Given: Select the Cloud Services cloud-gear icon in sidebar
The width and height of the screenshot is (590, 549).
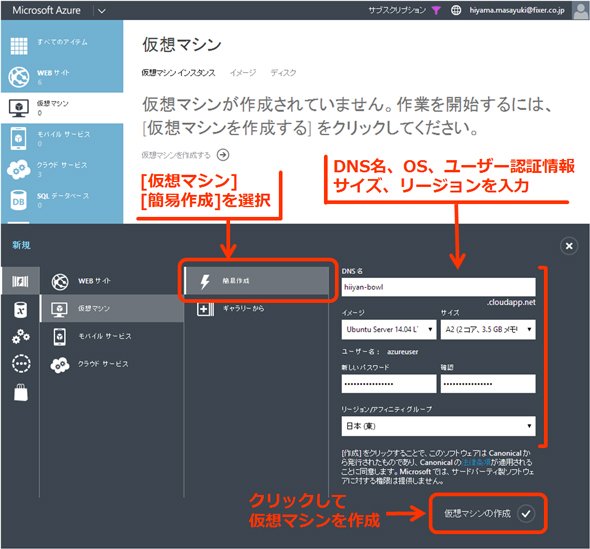Looking at the screenshot, I should click(18, 169).
